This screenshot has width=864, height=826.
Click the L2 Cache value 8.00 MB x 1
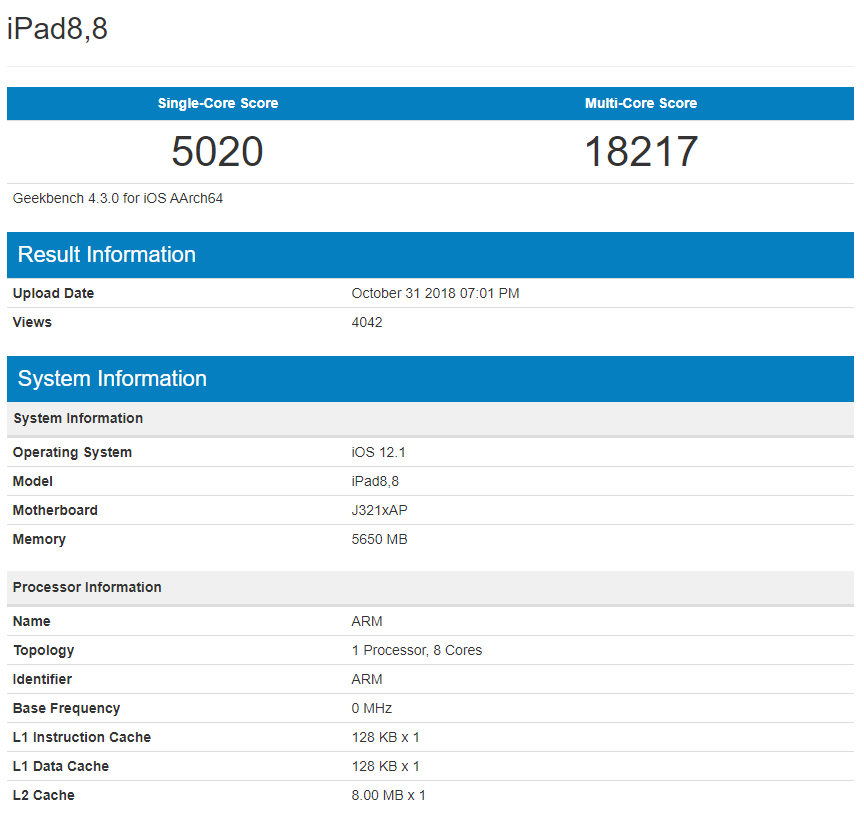[388, 795]
